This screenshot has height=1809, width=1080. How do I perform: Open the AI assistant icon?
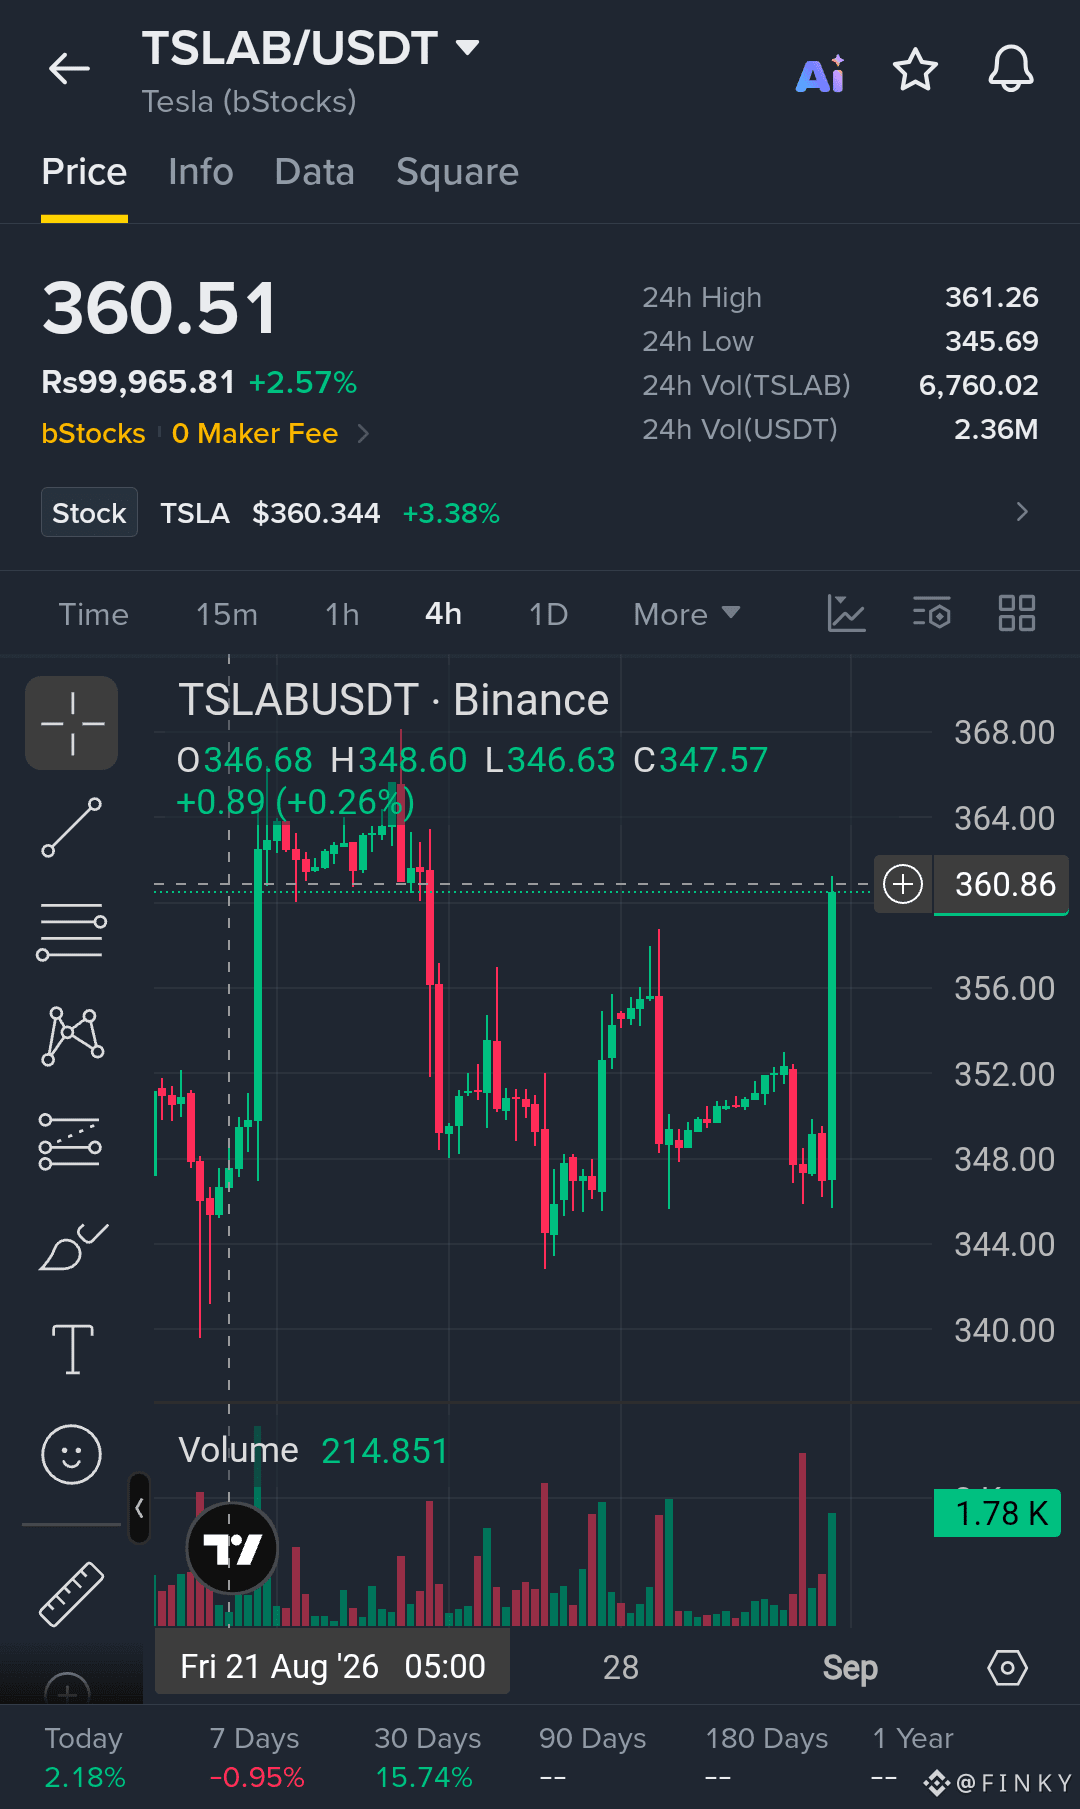[820, 73]
